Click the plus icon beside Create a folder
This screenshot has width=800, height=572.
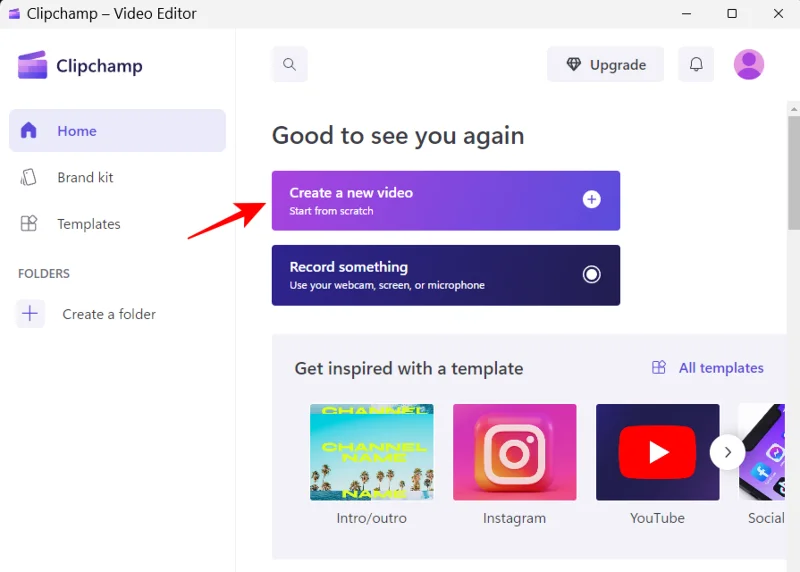[30, 313]
